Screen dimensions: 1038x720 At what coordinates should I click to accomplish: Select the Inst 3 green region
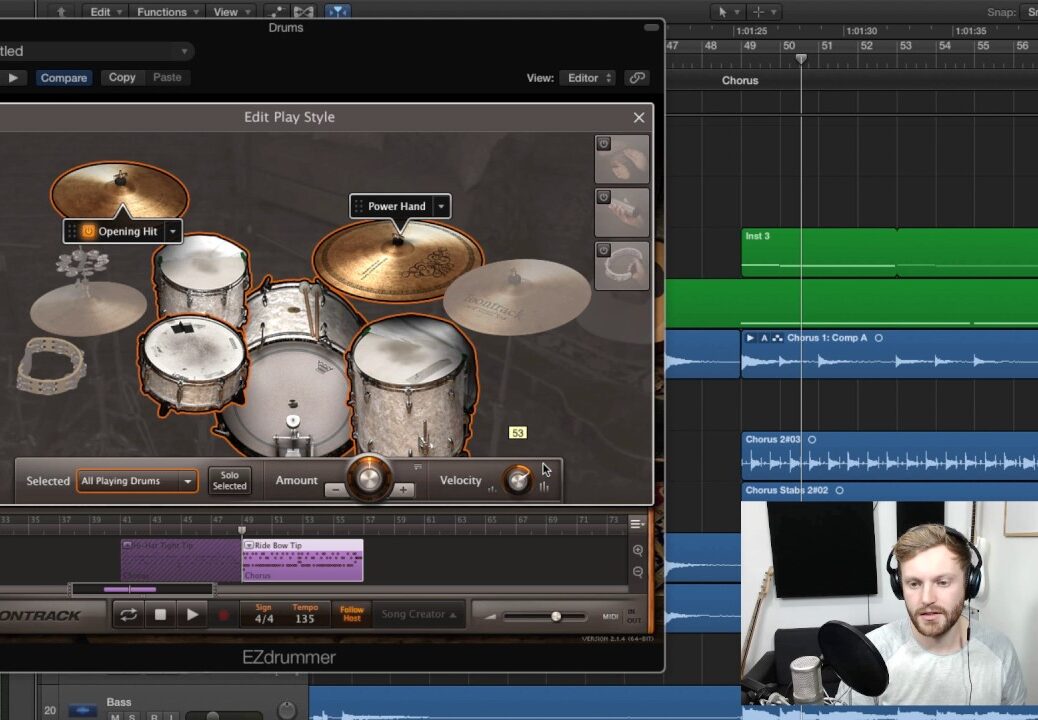pyautogui.click(x=819, y=252)
